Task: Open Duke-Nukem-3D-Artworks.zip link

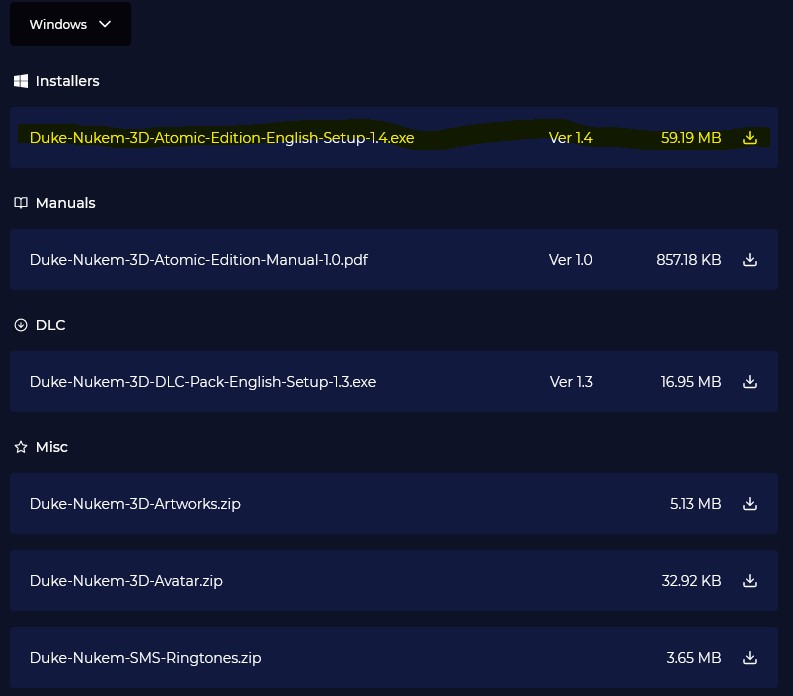Action: pyautogui.click(x=135, y=504)
